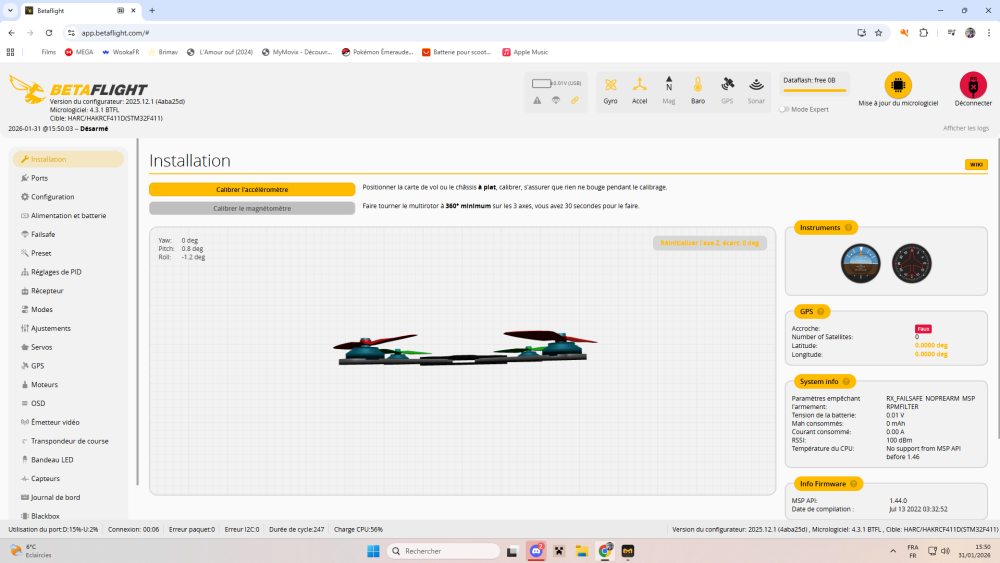Click the Baro sensor icon

point(698,86)
